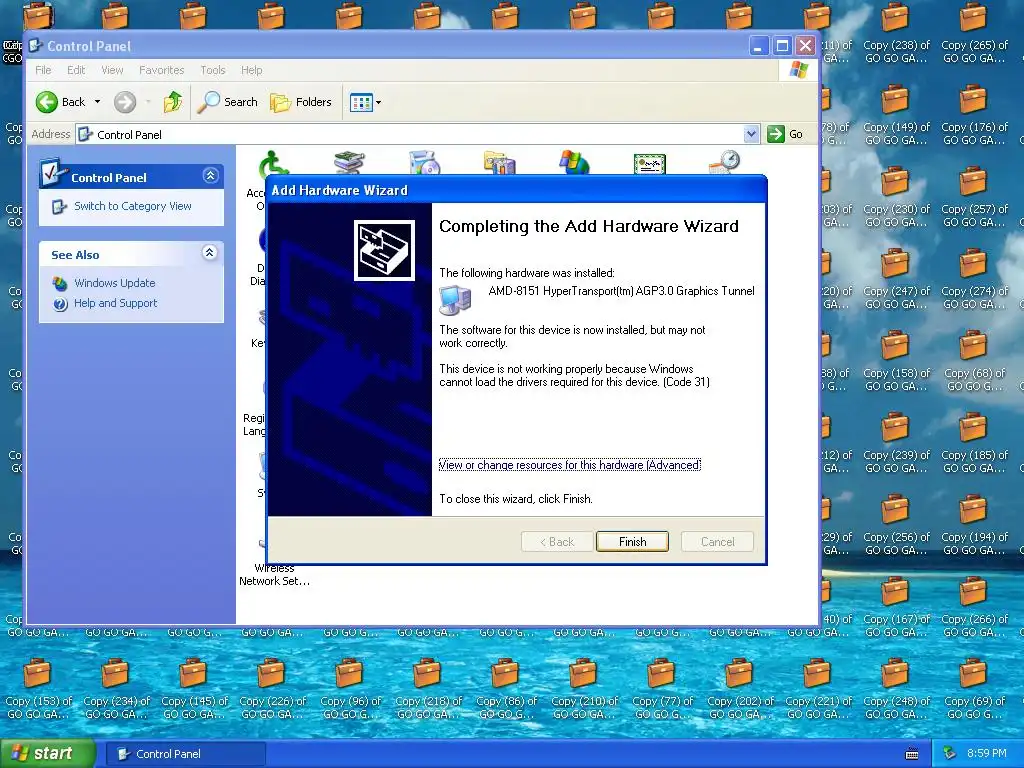
Task: Click Safely Remove Hardware tray icon
Action: pos(950,754)
